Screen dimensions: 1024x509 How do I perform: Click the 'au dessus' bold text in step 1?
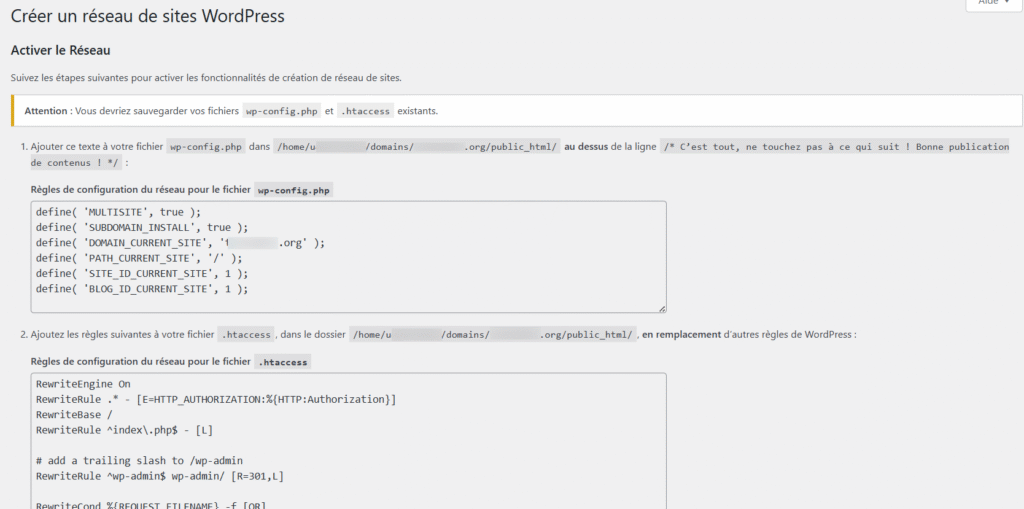click(x=586, y=147)
